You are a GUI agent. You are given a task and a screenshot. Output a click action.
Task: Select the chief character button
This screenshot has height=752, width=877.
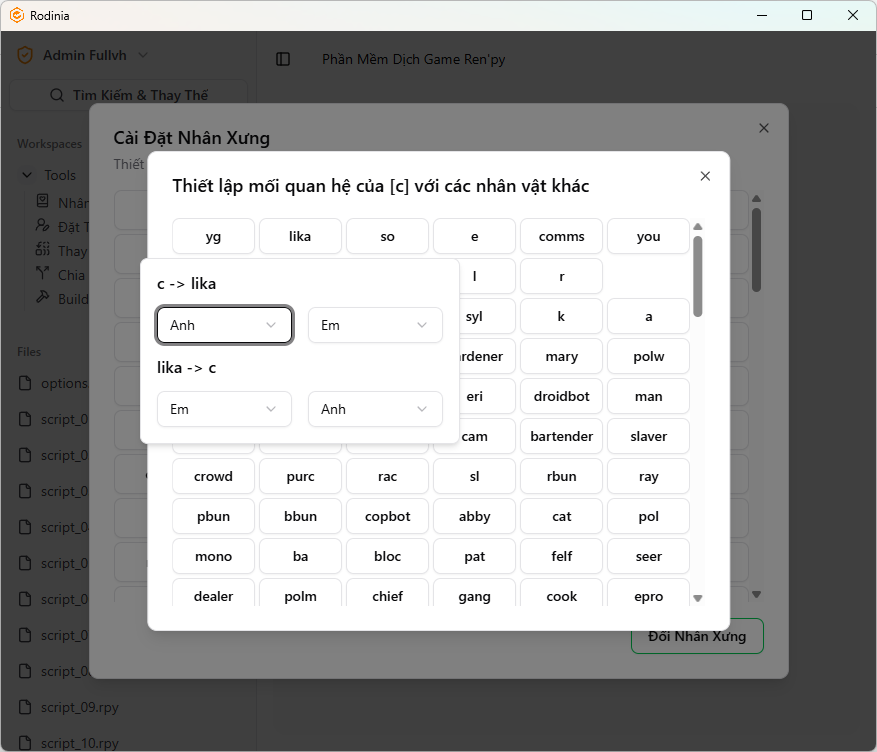click(x=388, y=593)
